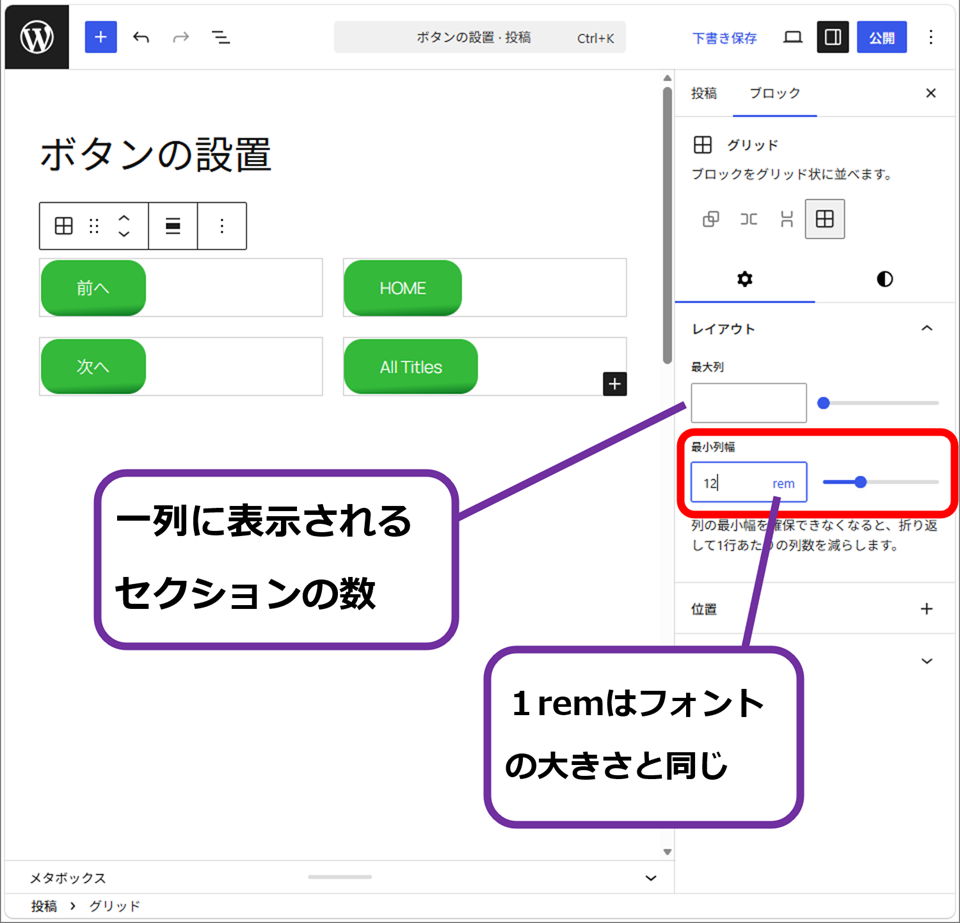Open the command palette showing ボタンの設置 · 投稿
Viewport: 960px width, 923px height.
(x=479, y=37)
